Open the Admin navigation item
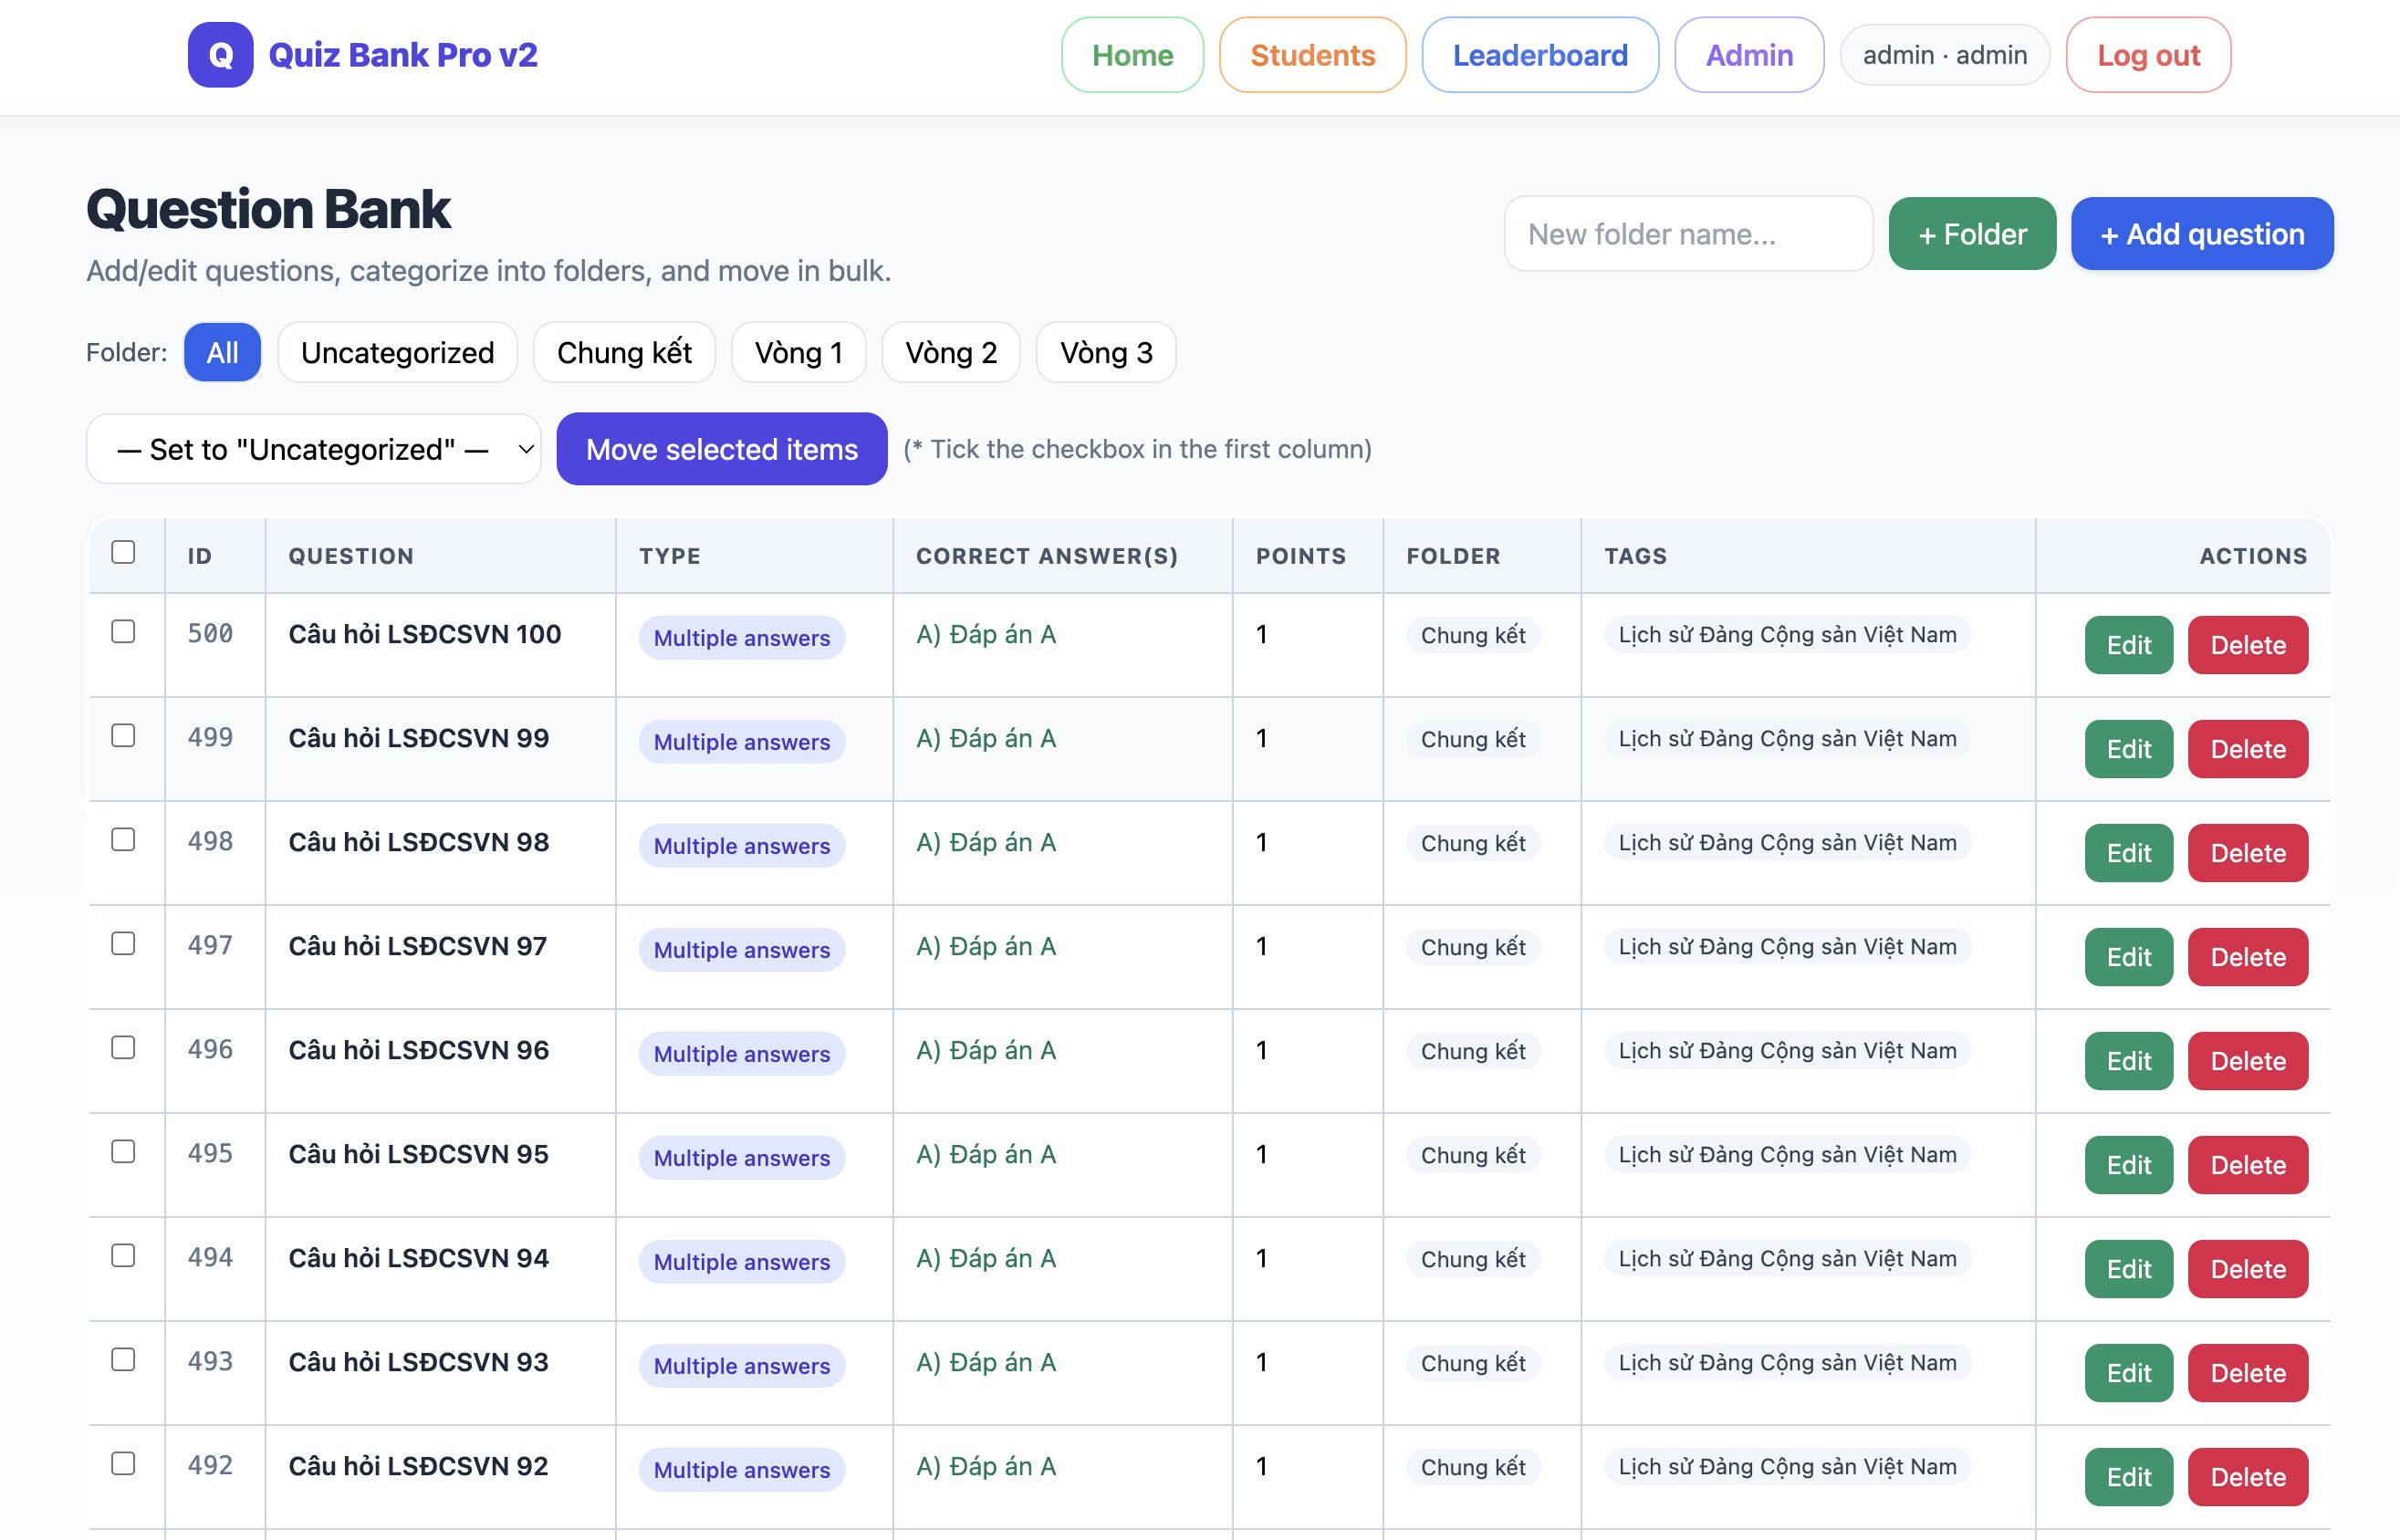 point(1748,55)
